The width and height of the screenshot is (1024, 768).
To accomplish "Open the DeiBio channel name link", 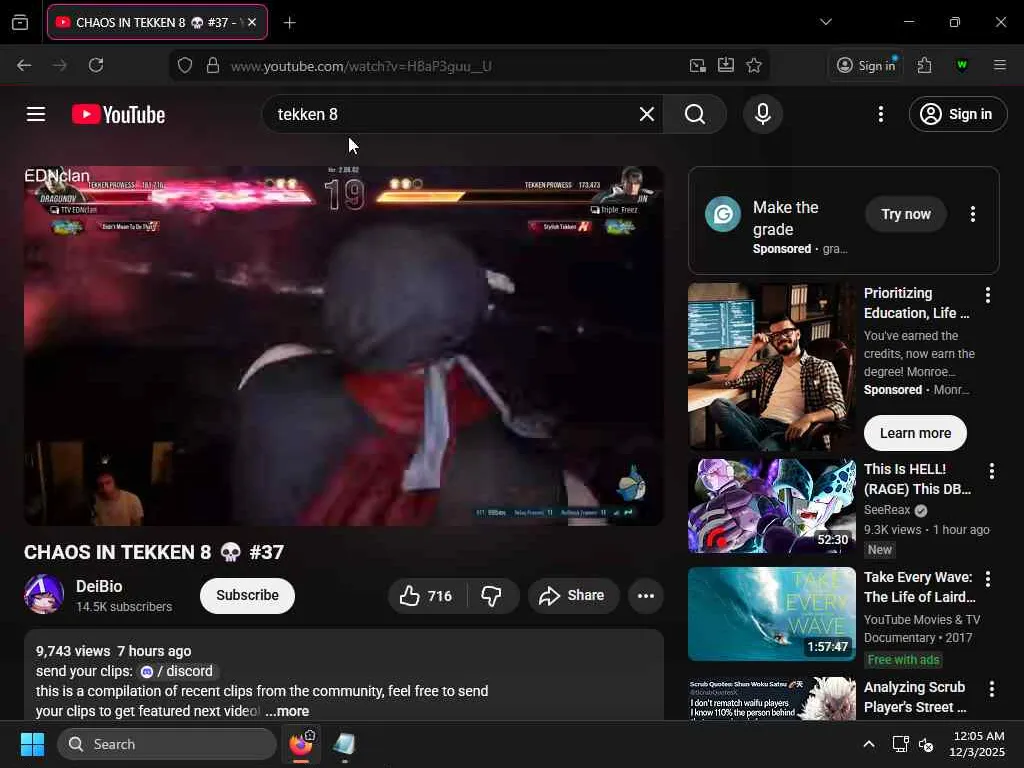I will coord(99,586).
